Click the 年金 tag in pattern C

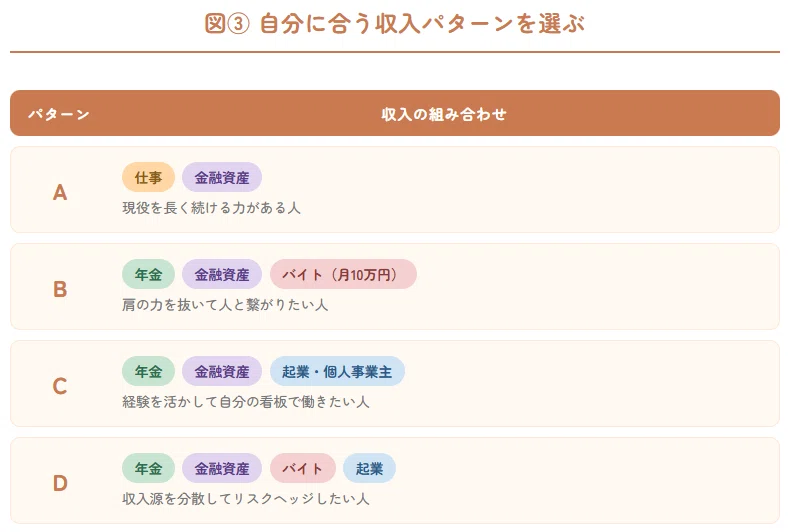pos(148,371)
